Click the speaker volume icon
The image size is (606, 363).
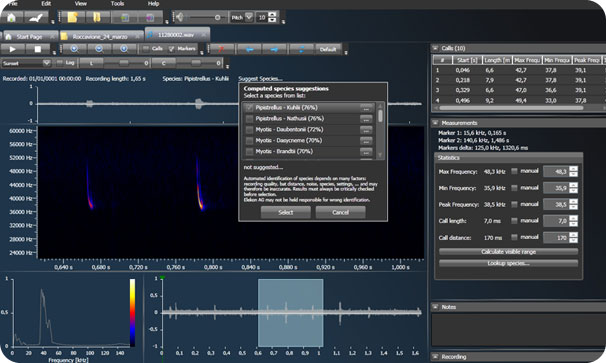(x=180, y=17)
